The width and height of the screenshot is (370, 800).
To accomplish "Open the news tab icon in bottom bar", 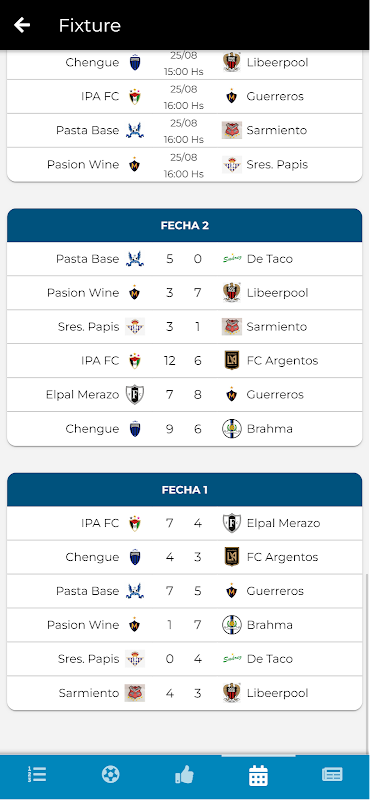I will point(332,775).
